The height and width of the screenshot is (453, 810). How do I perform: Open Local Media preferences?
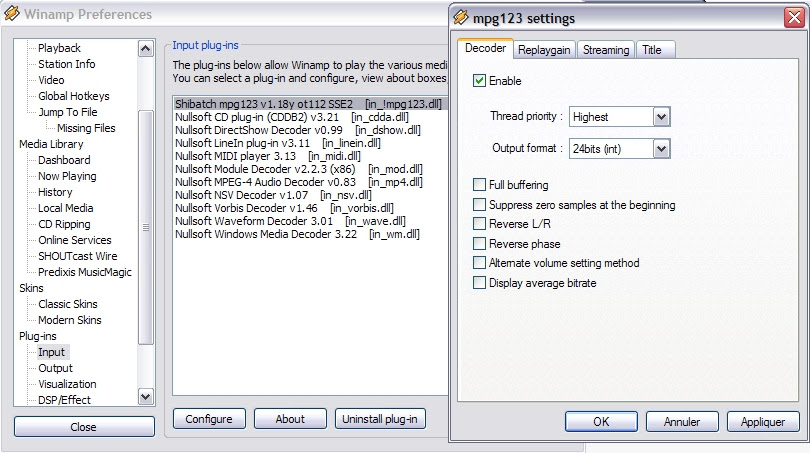pyautogui.click(x=66, y=208)
